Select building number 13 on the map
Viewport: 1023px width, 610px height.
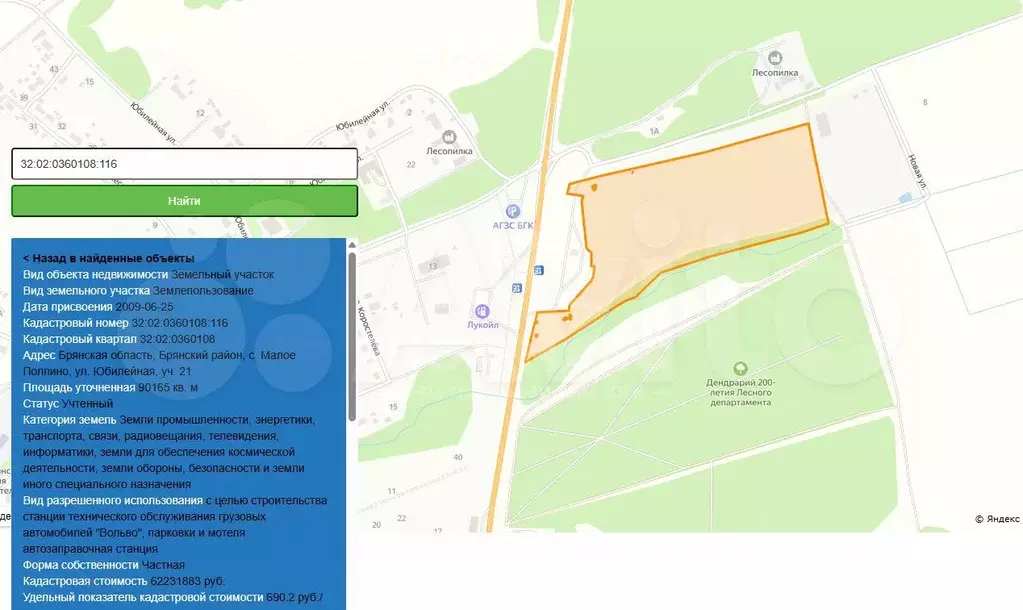[x=433, y=266]
